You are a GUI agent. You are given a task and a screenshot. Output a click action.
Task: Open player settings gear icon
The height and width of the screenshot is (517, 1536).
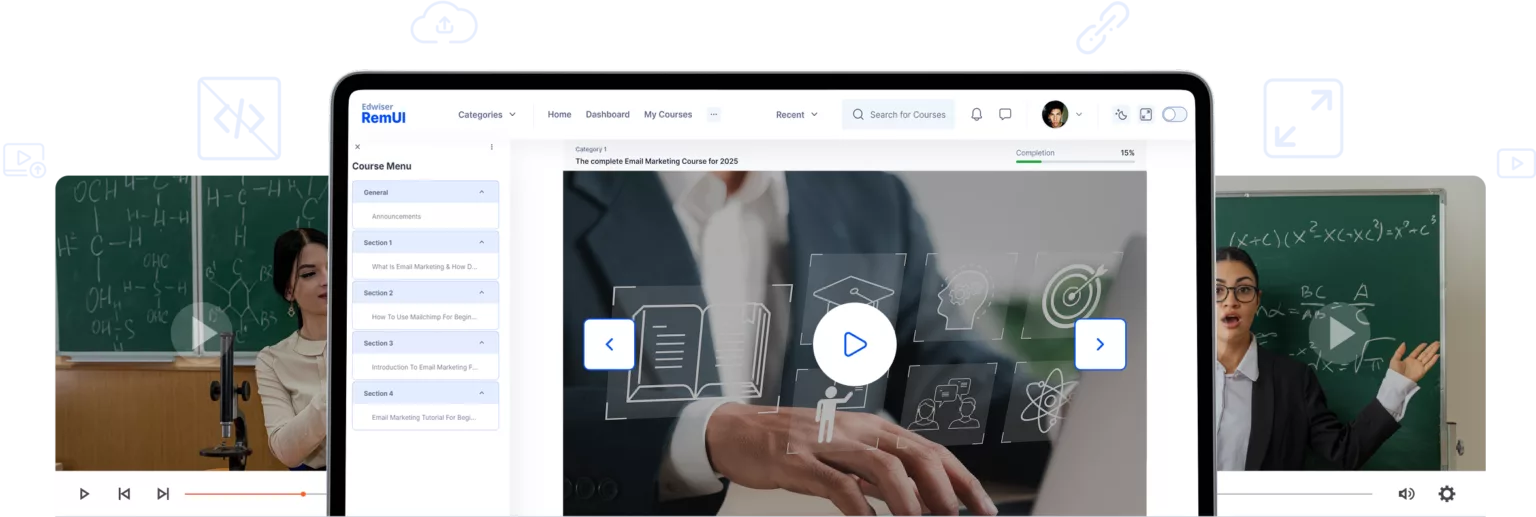click(x=1447, y=493)
